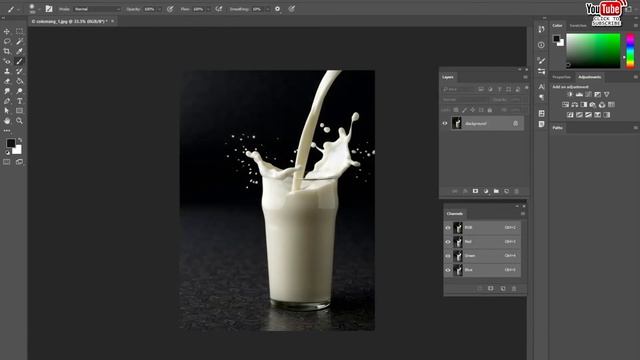The height and width of the screenshot is (360, 640).
Task: Select the Zoom tool
Action: pyautogui.click(x=19, y=121)
